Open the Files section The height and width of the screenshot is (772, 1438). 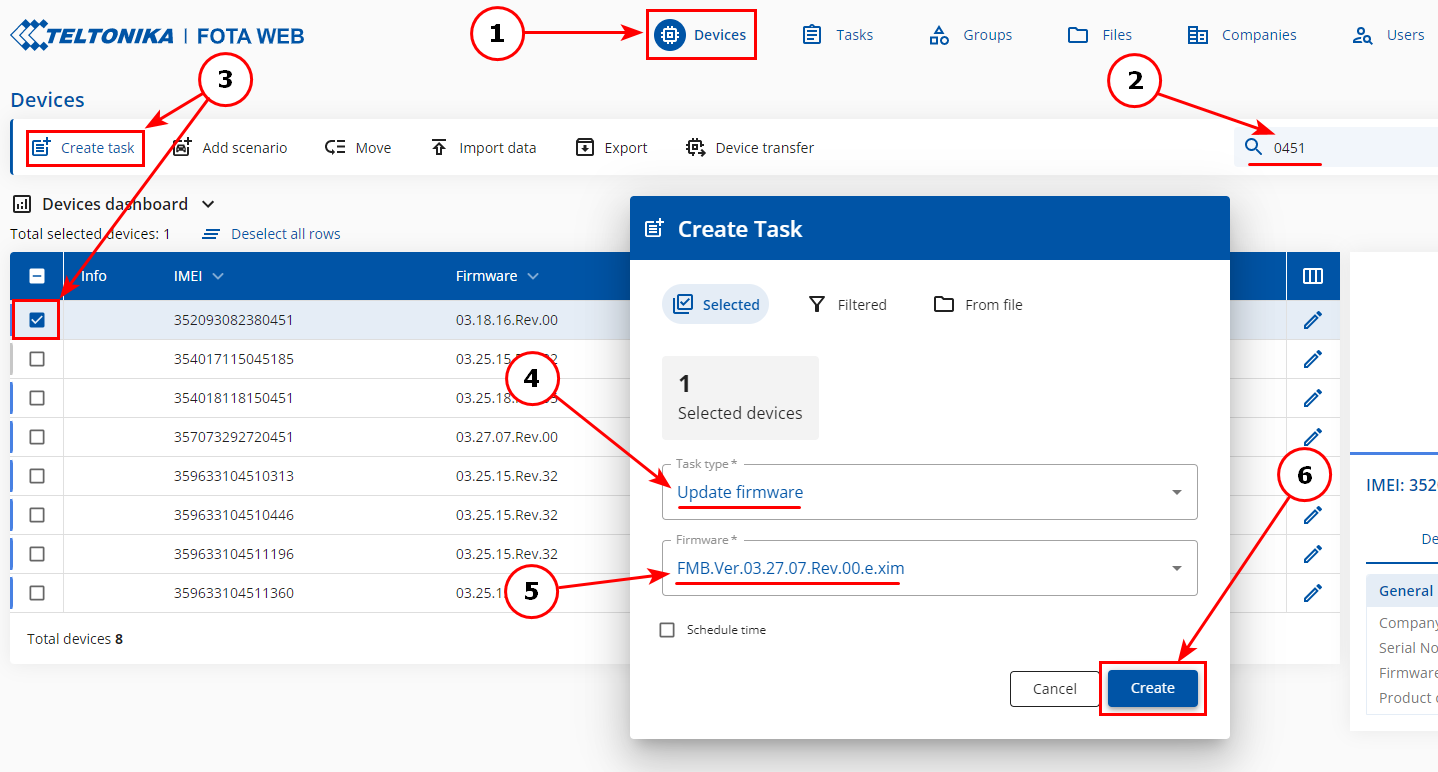tap(1100, 35)
